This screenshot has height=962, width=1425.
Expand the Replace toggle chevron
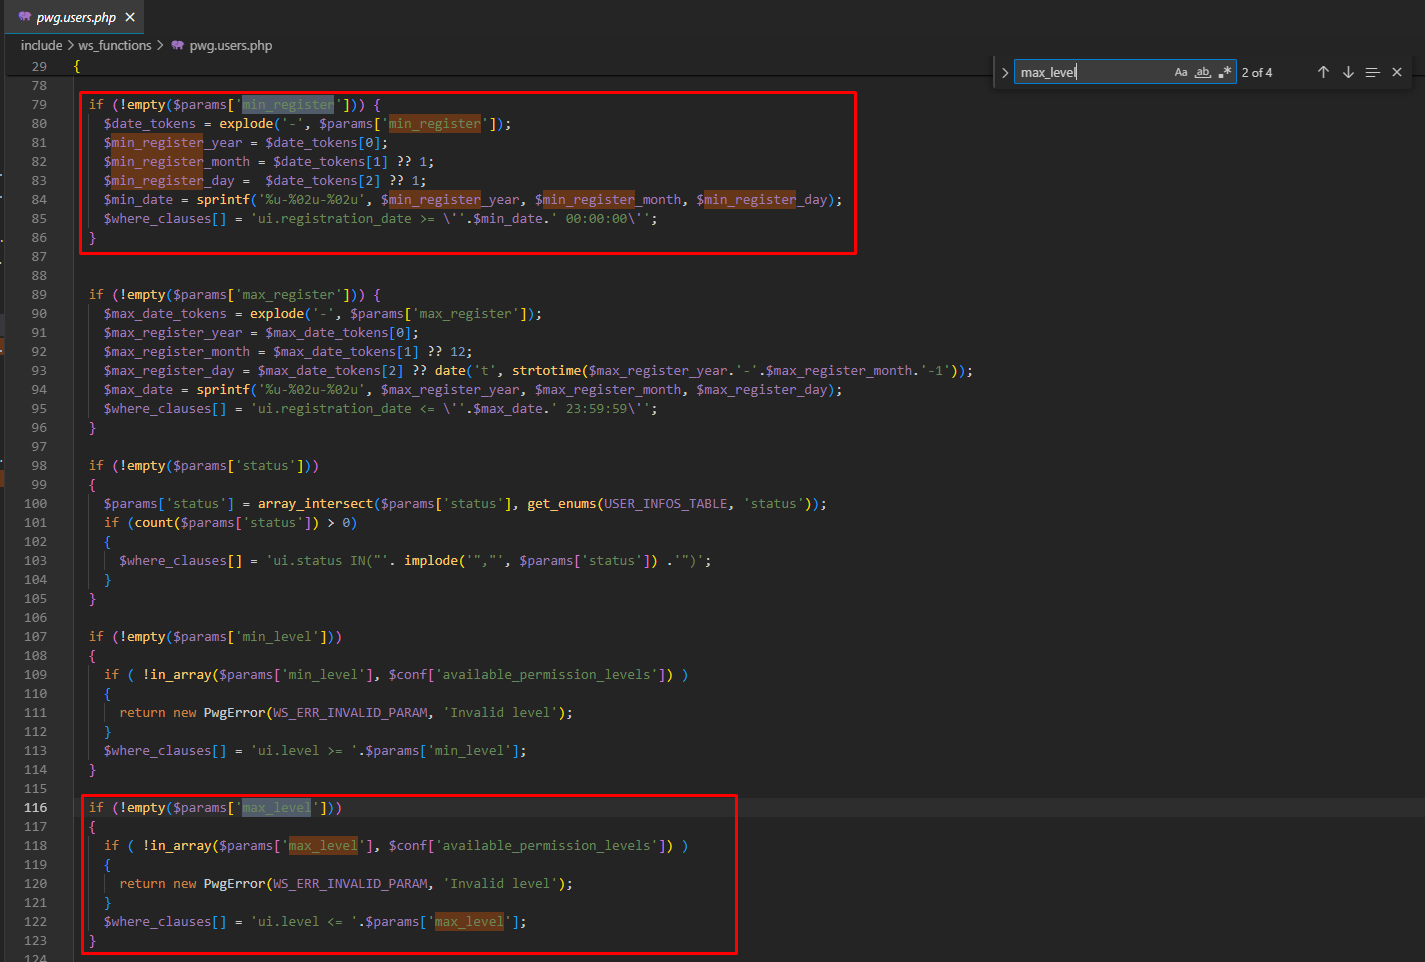pyautogui.click(x=1005, y=72)
